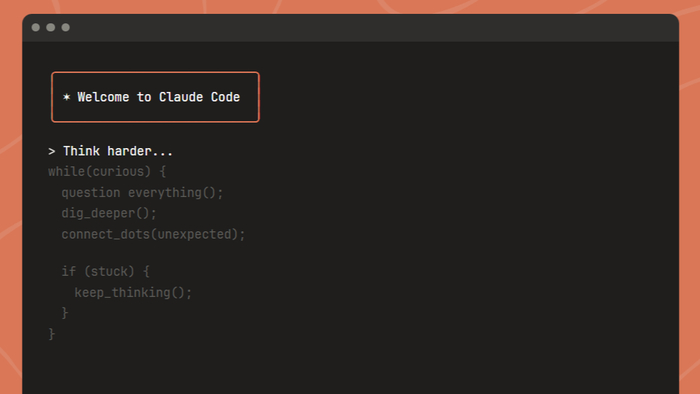Click the final outer closing brace
Screen dimensions: 700x394
point(51,334)
